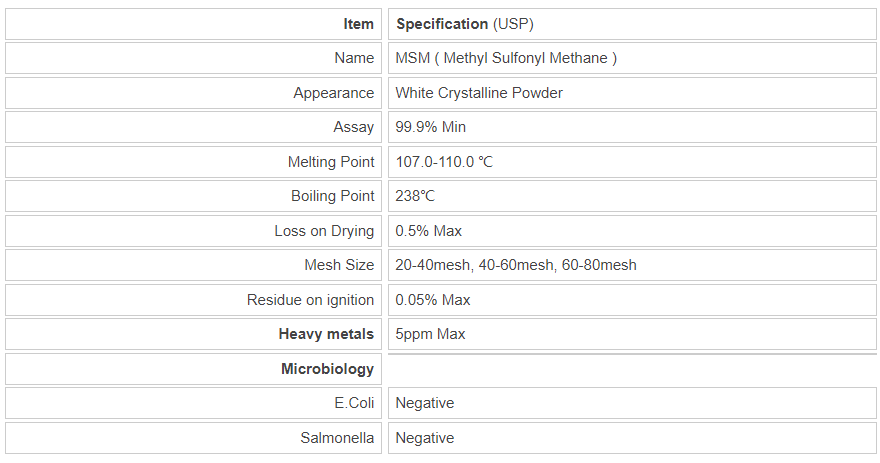Select the Microbiology section label
The width and height of the screenshot is (880, 463).
pyautogui.click(x=327, y=369)
